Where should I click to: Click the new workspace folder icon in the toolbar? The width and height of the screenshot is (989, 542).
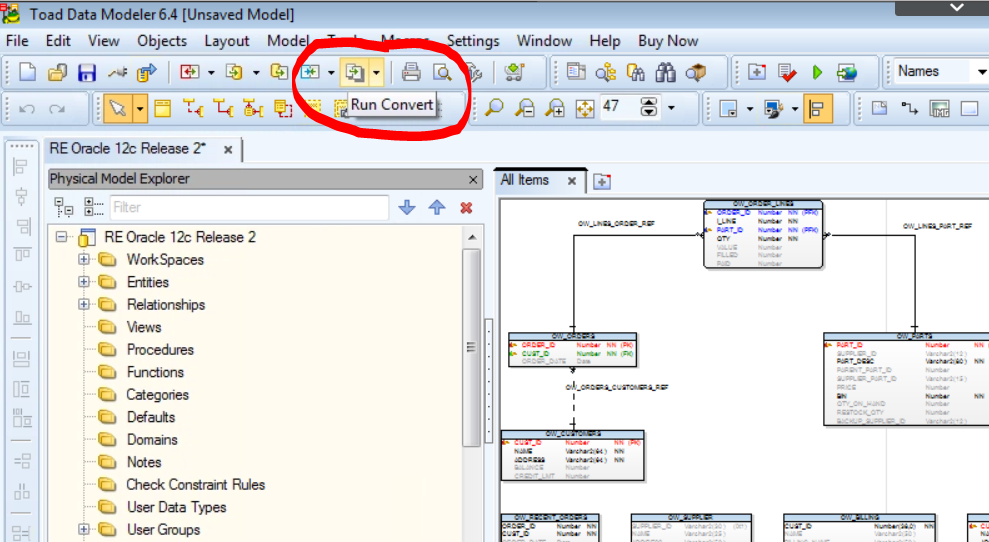(x=757, y=72)
